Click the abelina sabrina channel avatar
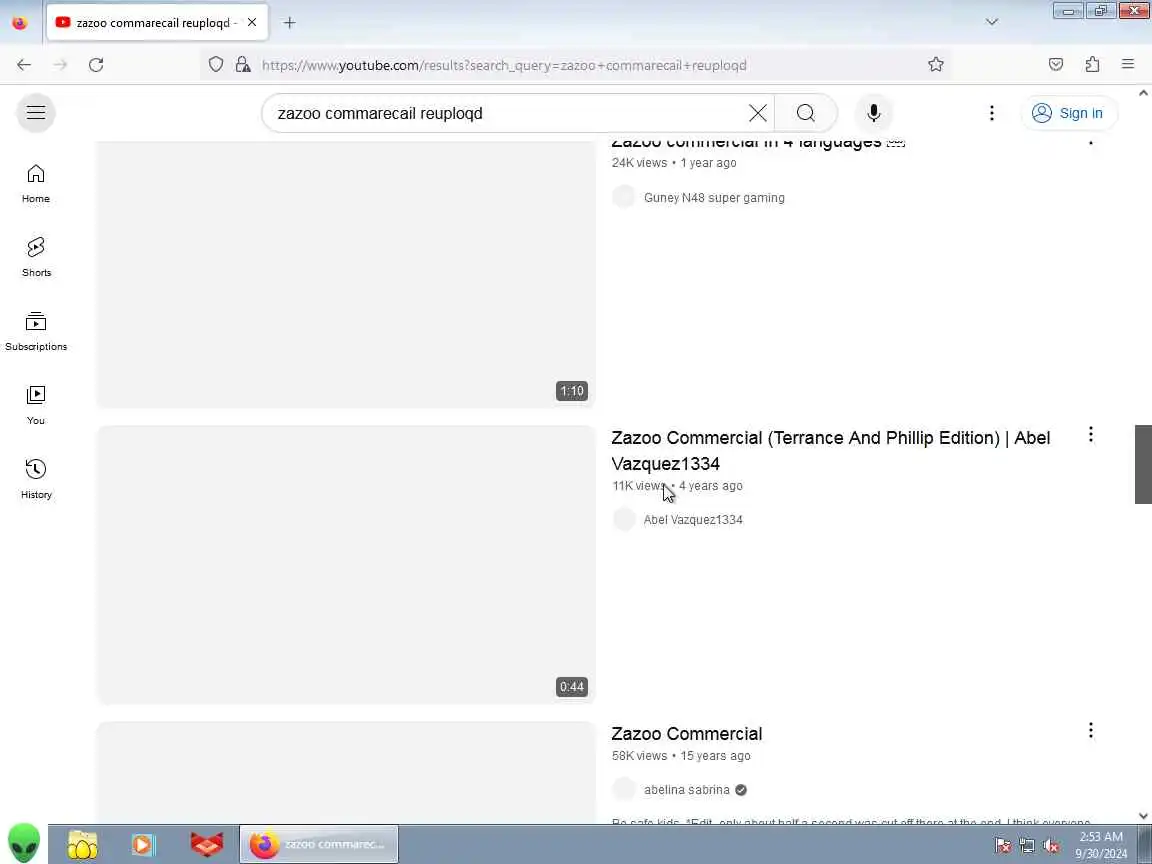1152x864 pixels. point(624,790)
